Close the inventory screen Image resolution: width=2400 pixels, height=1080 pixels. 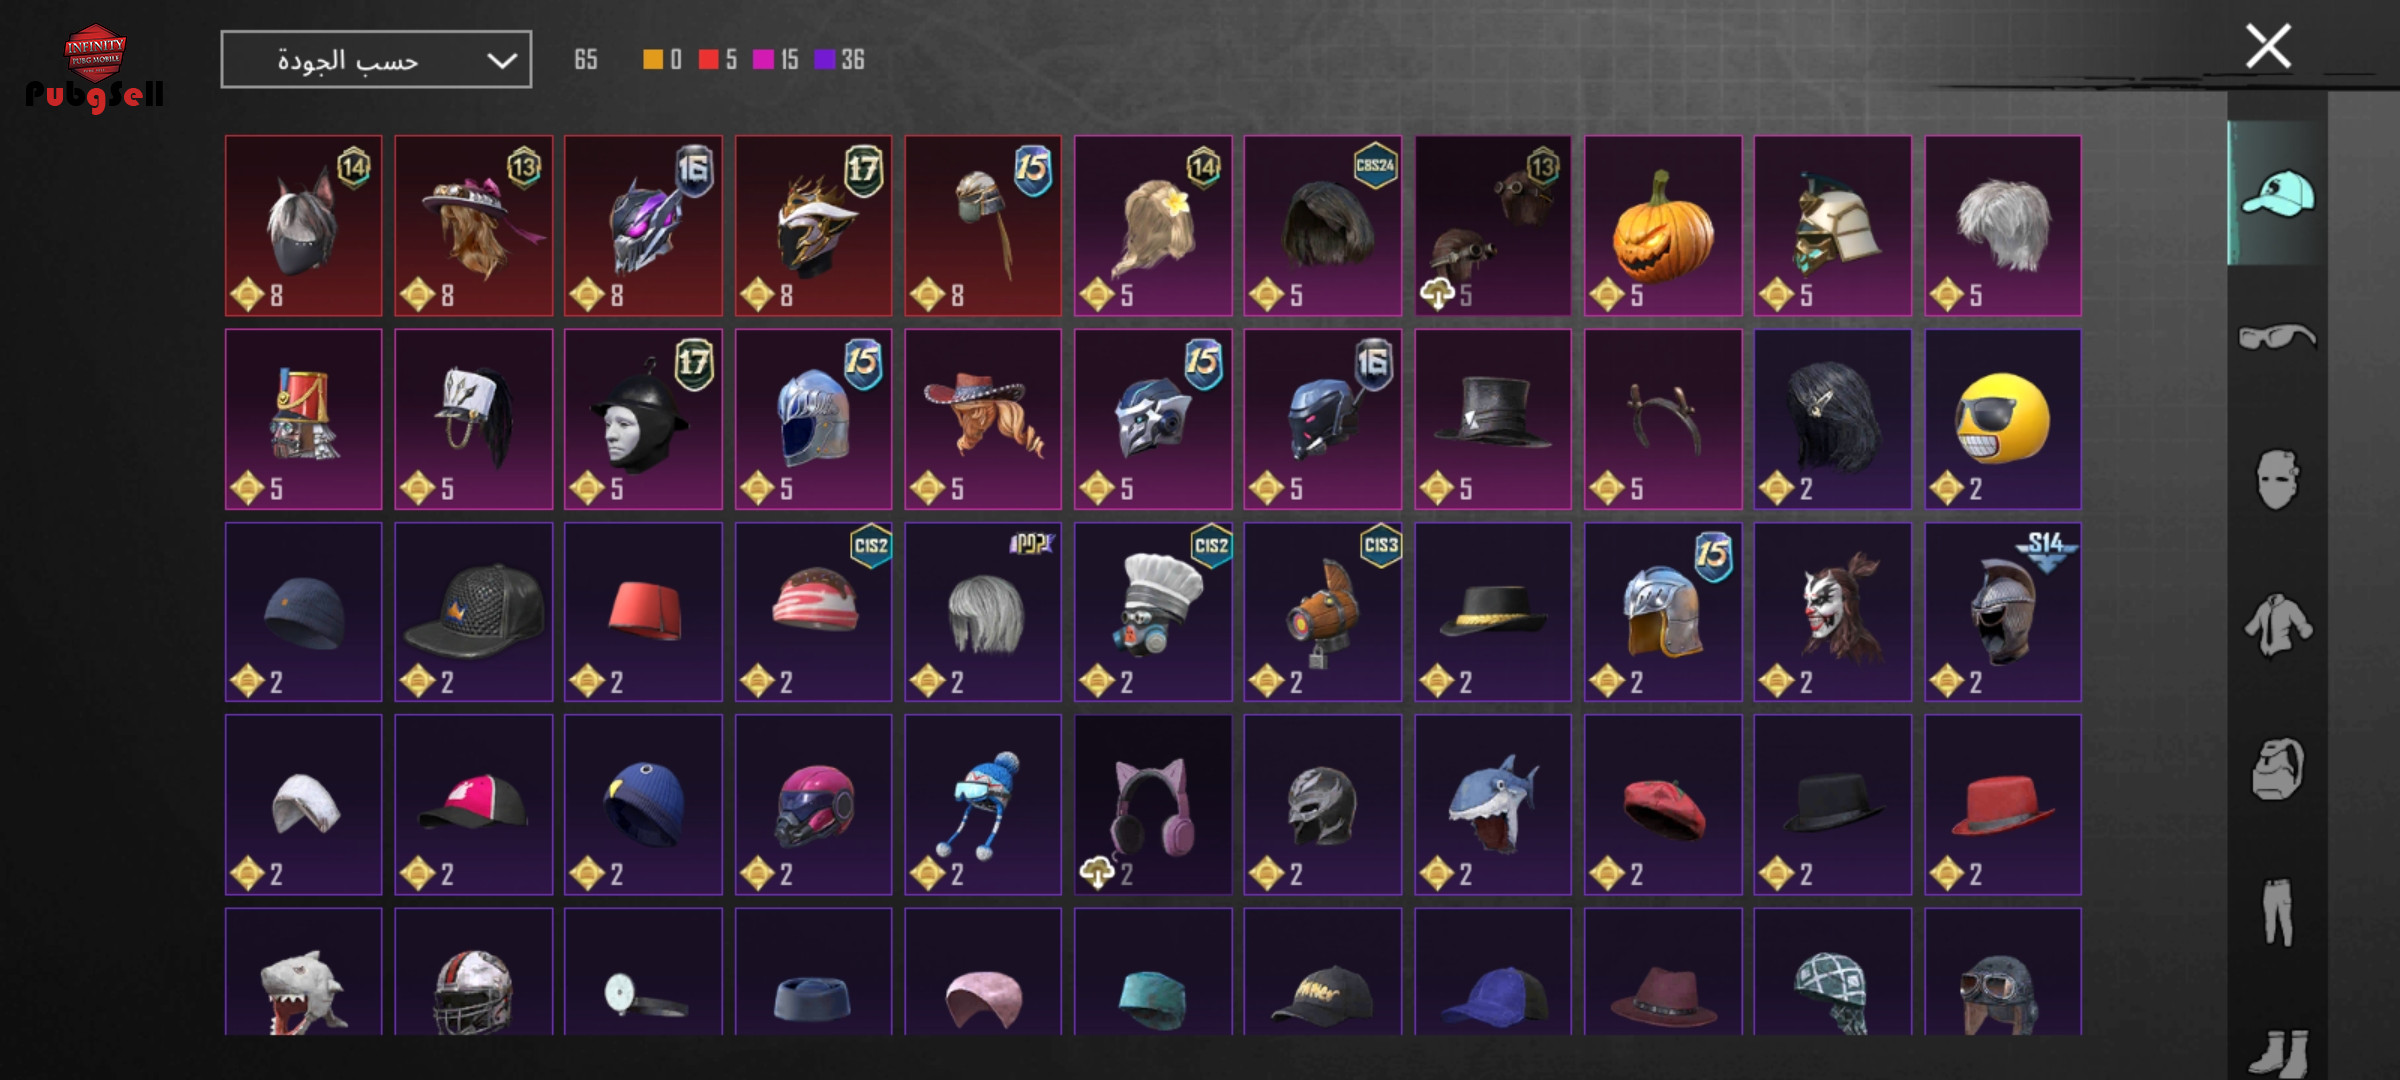point(2268,46)
